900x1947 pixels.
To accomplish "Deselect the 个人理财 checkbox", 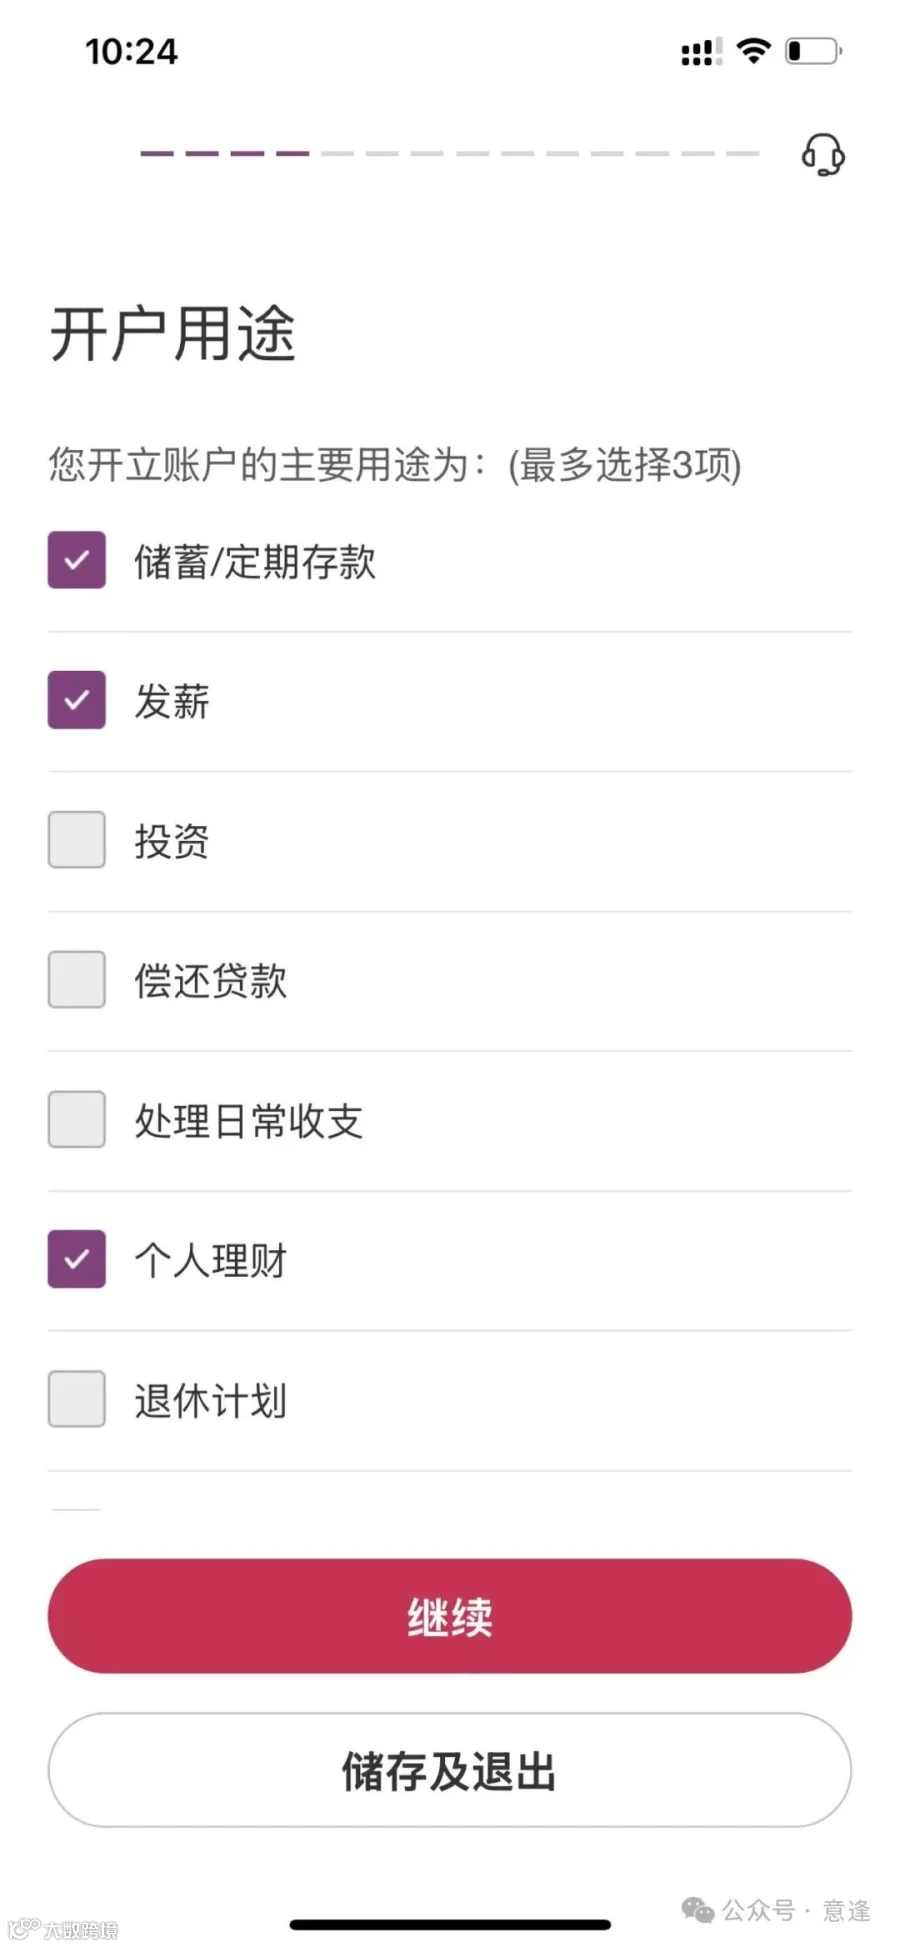I will [77, 1259].
